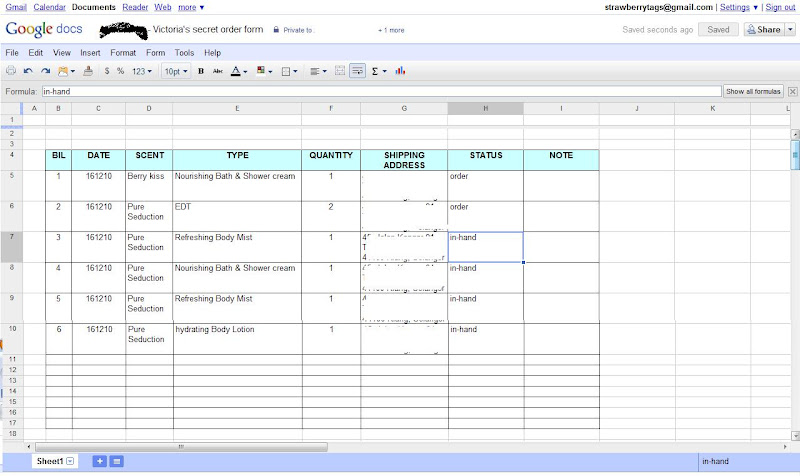Click the Show all formulas button
800x476 pixels.
753,91
